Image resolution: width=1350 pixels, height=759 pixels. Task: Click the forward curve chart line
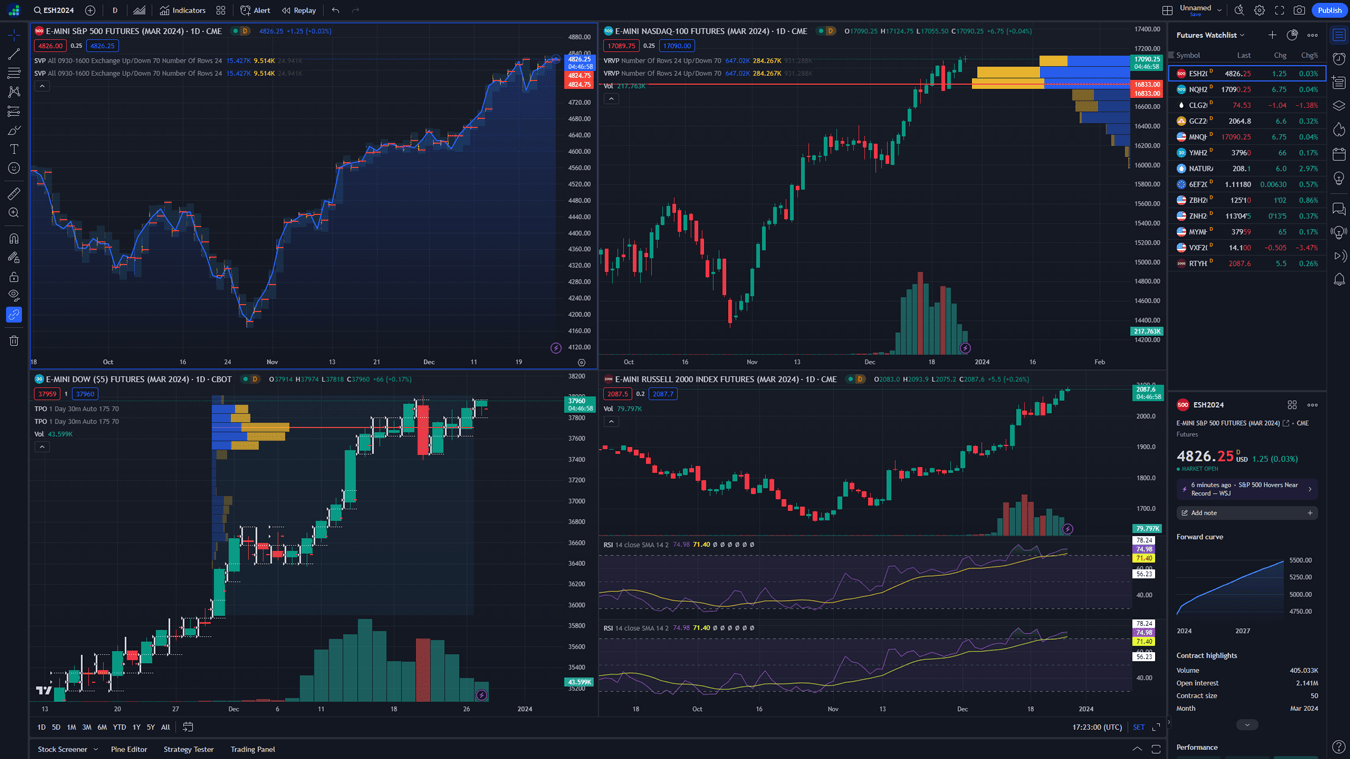point(1230,583)
